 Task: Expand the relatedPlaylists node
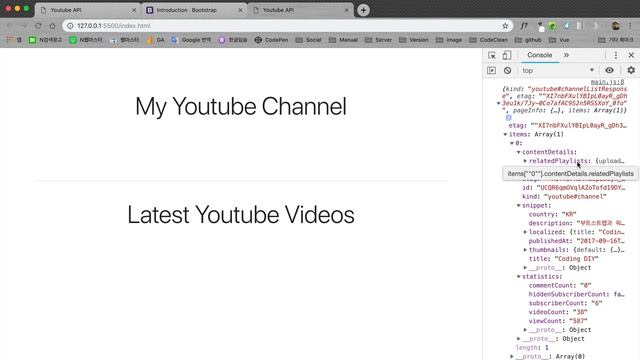click(x=525, y=161)
